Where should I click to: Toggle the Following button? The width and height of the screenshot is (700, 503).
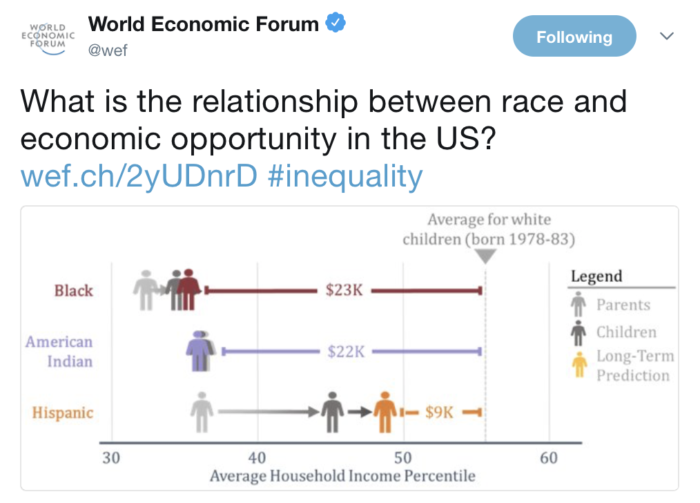coord(574,37)
